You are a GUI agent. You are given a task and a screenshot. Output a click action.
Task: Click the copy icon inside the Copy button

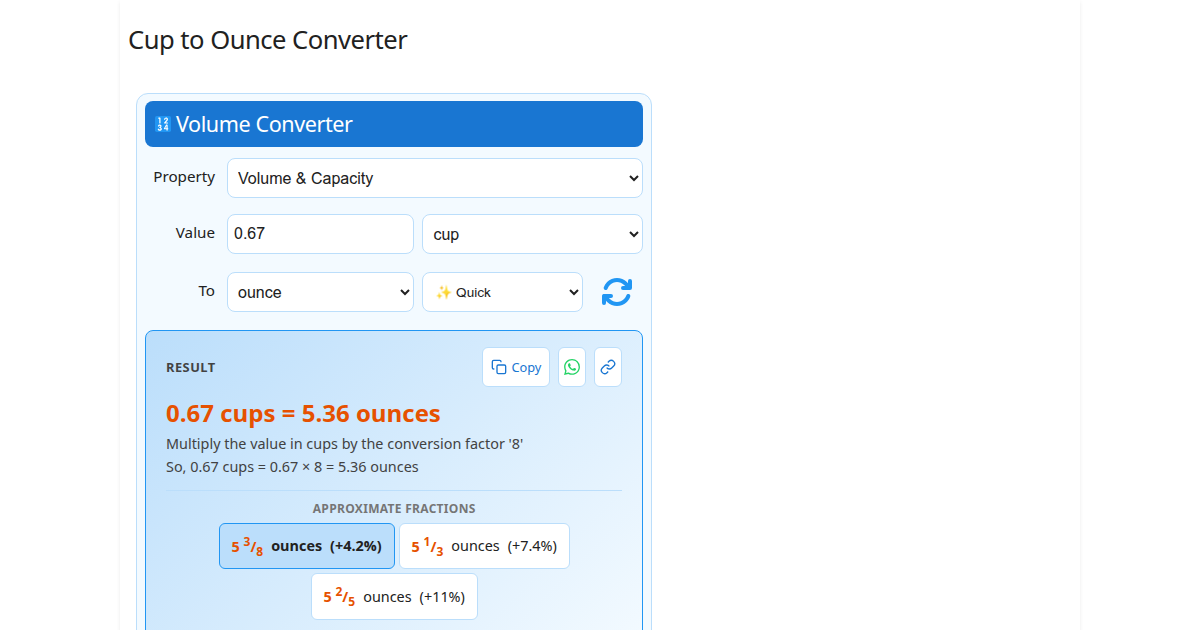tap(498, 367)
